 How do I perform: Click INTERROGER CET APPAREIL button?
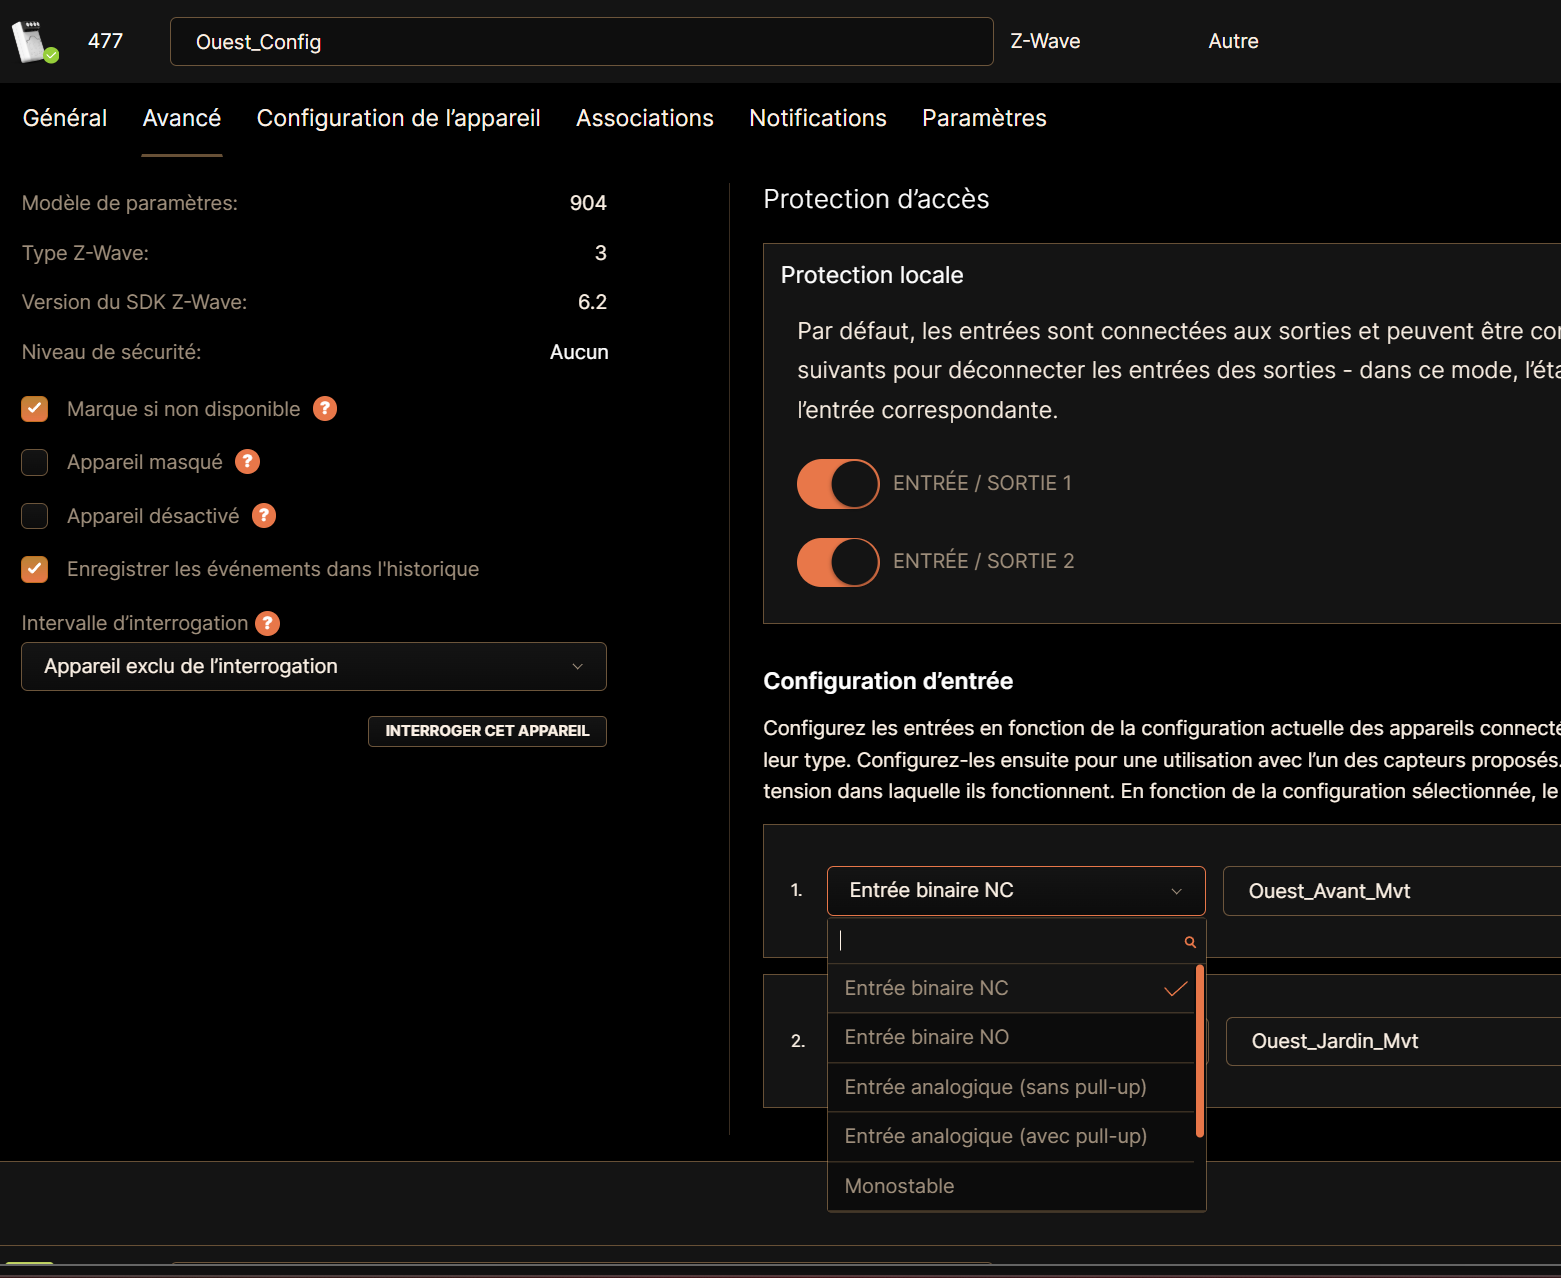coord(487,731)
